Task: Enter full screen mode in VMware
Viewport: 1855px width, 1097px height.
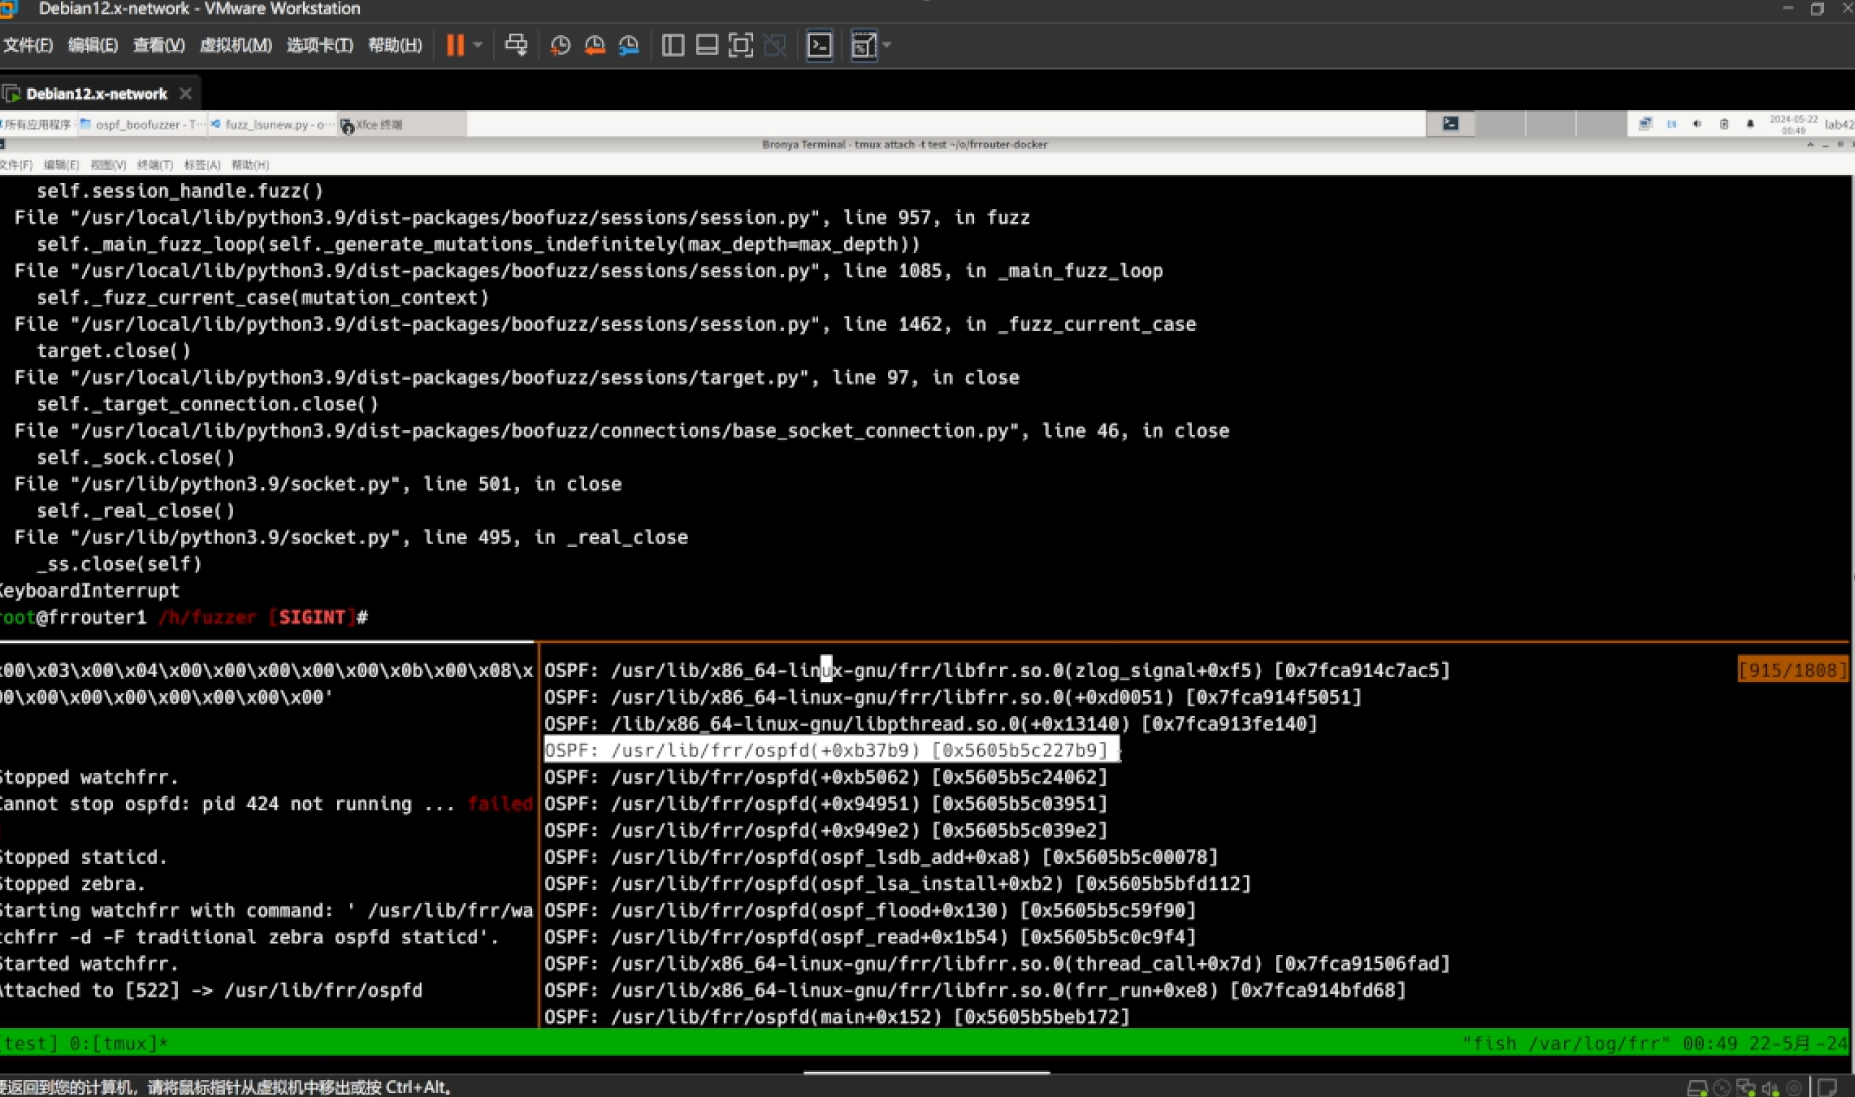Action: pos(741,45)
